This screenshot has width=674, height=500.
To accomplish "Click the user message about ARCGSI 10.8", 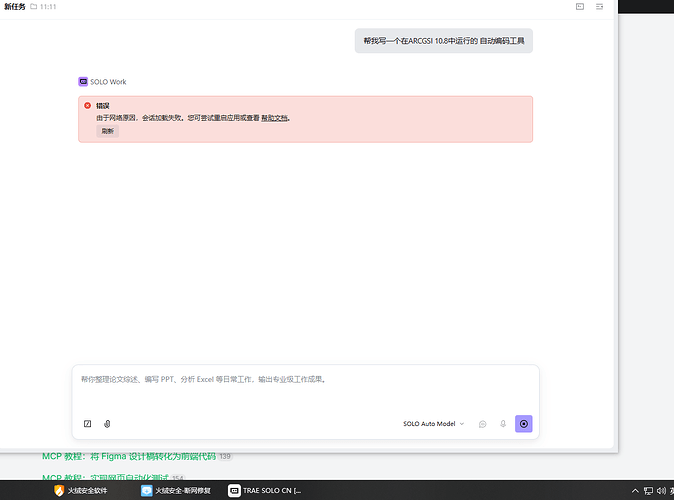I will (x=444, y=41).
